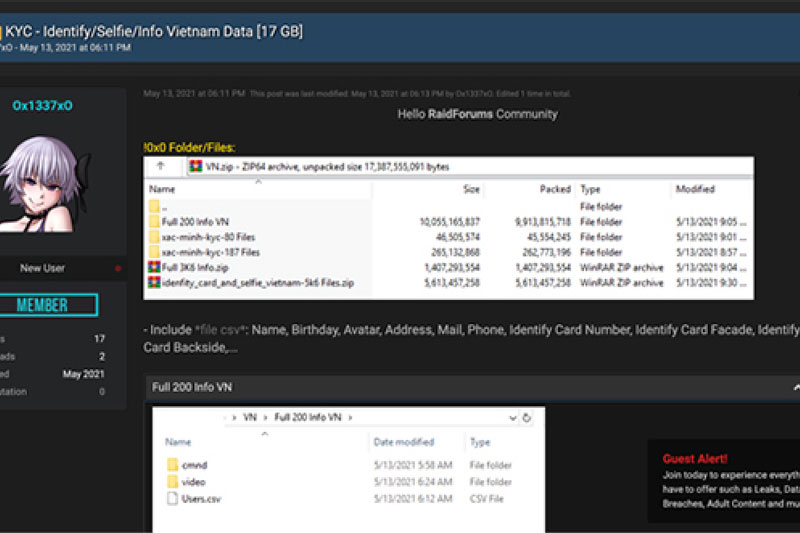Image resolution: width=800 pixels, height=533 pixels.
Task: Open the Explorer address bar history dropdown
Action: click(x=512, y=416)
